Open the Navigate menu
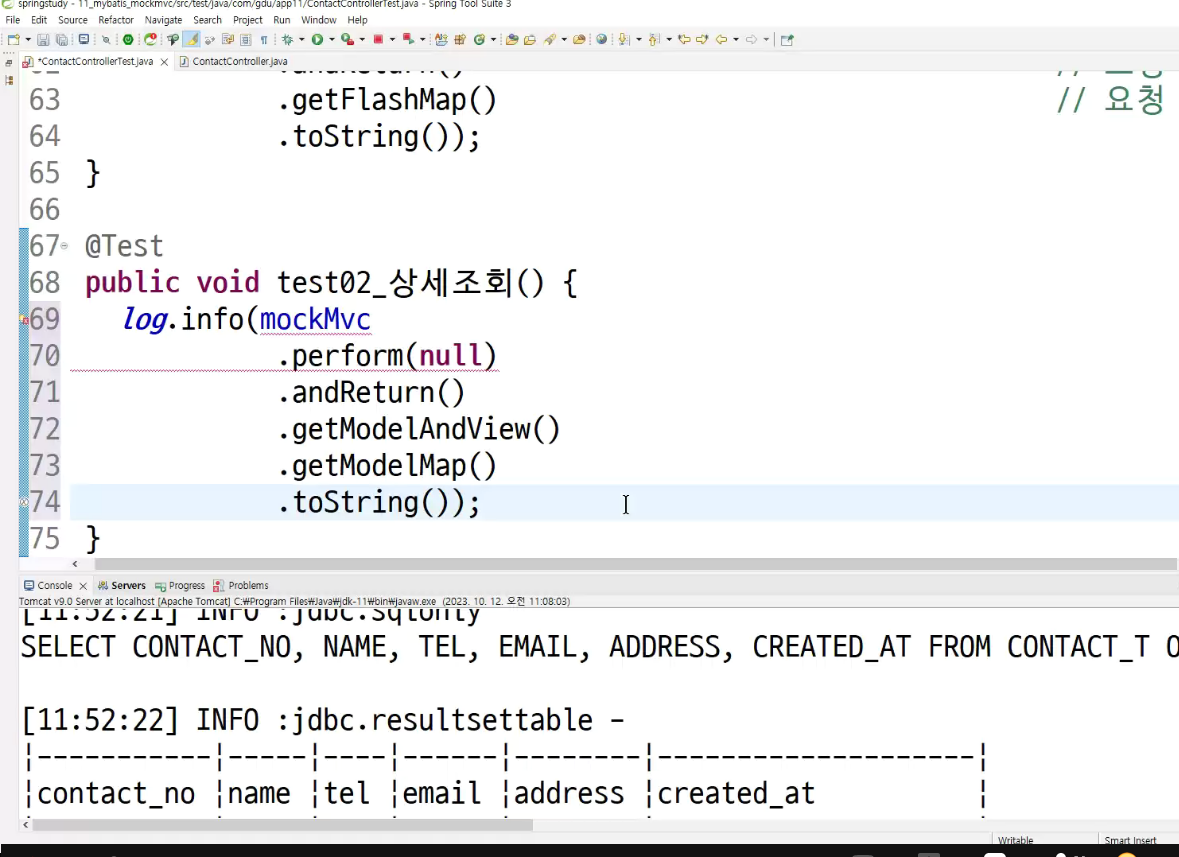This screenshot has height=857, width=1179. click(x=163, y=20)
